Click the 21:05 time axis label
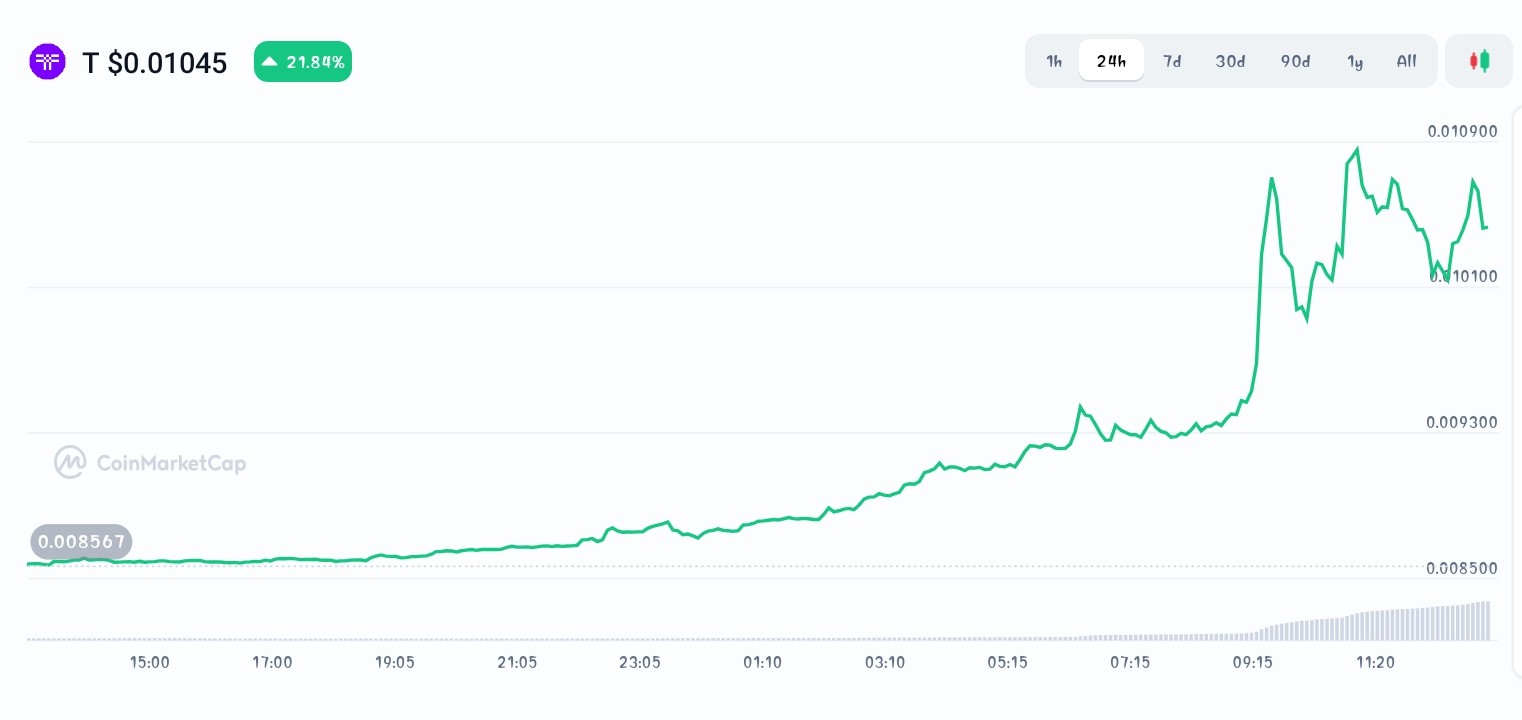This screenshot has height=720, width=1522. coord(517,662)
